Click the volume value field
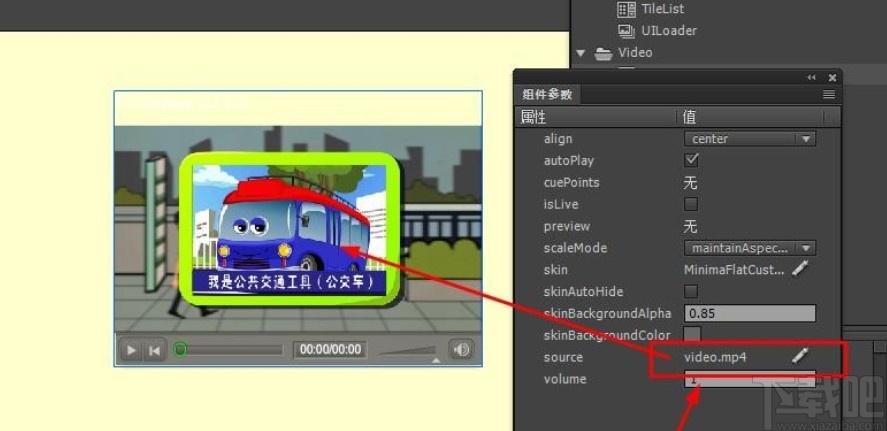Image resolution: width=887 pixels, height=431 pixels. pos(750,379)
